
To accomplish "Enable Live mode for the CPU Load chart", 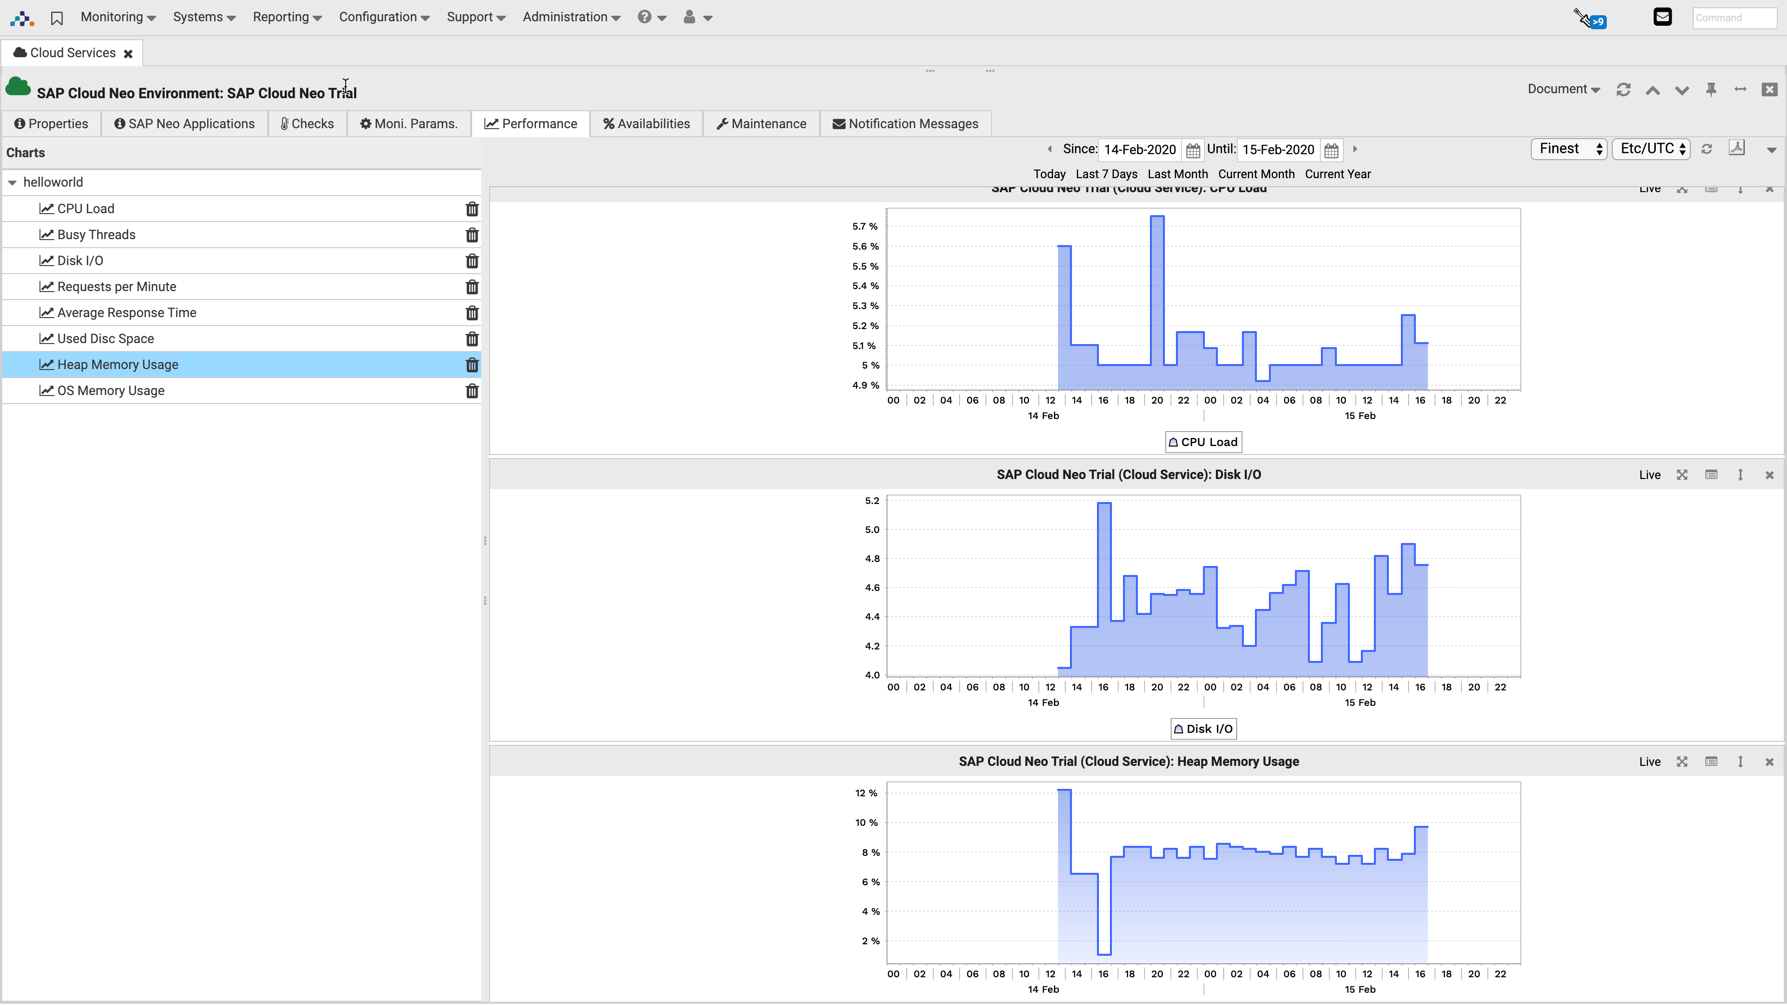I will tap(1649, 188).
